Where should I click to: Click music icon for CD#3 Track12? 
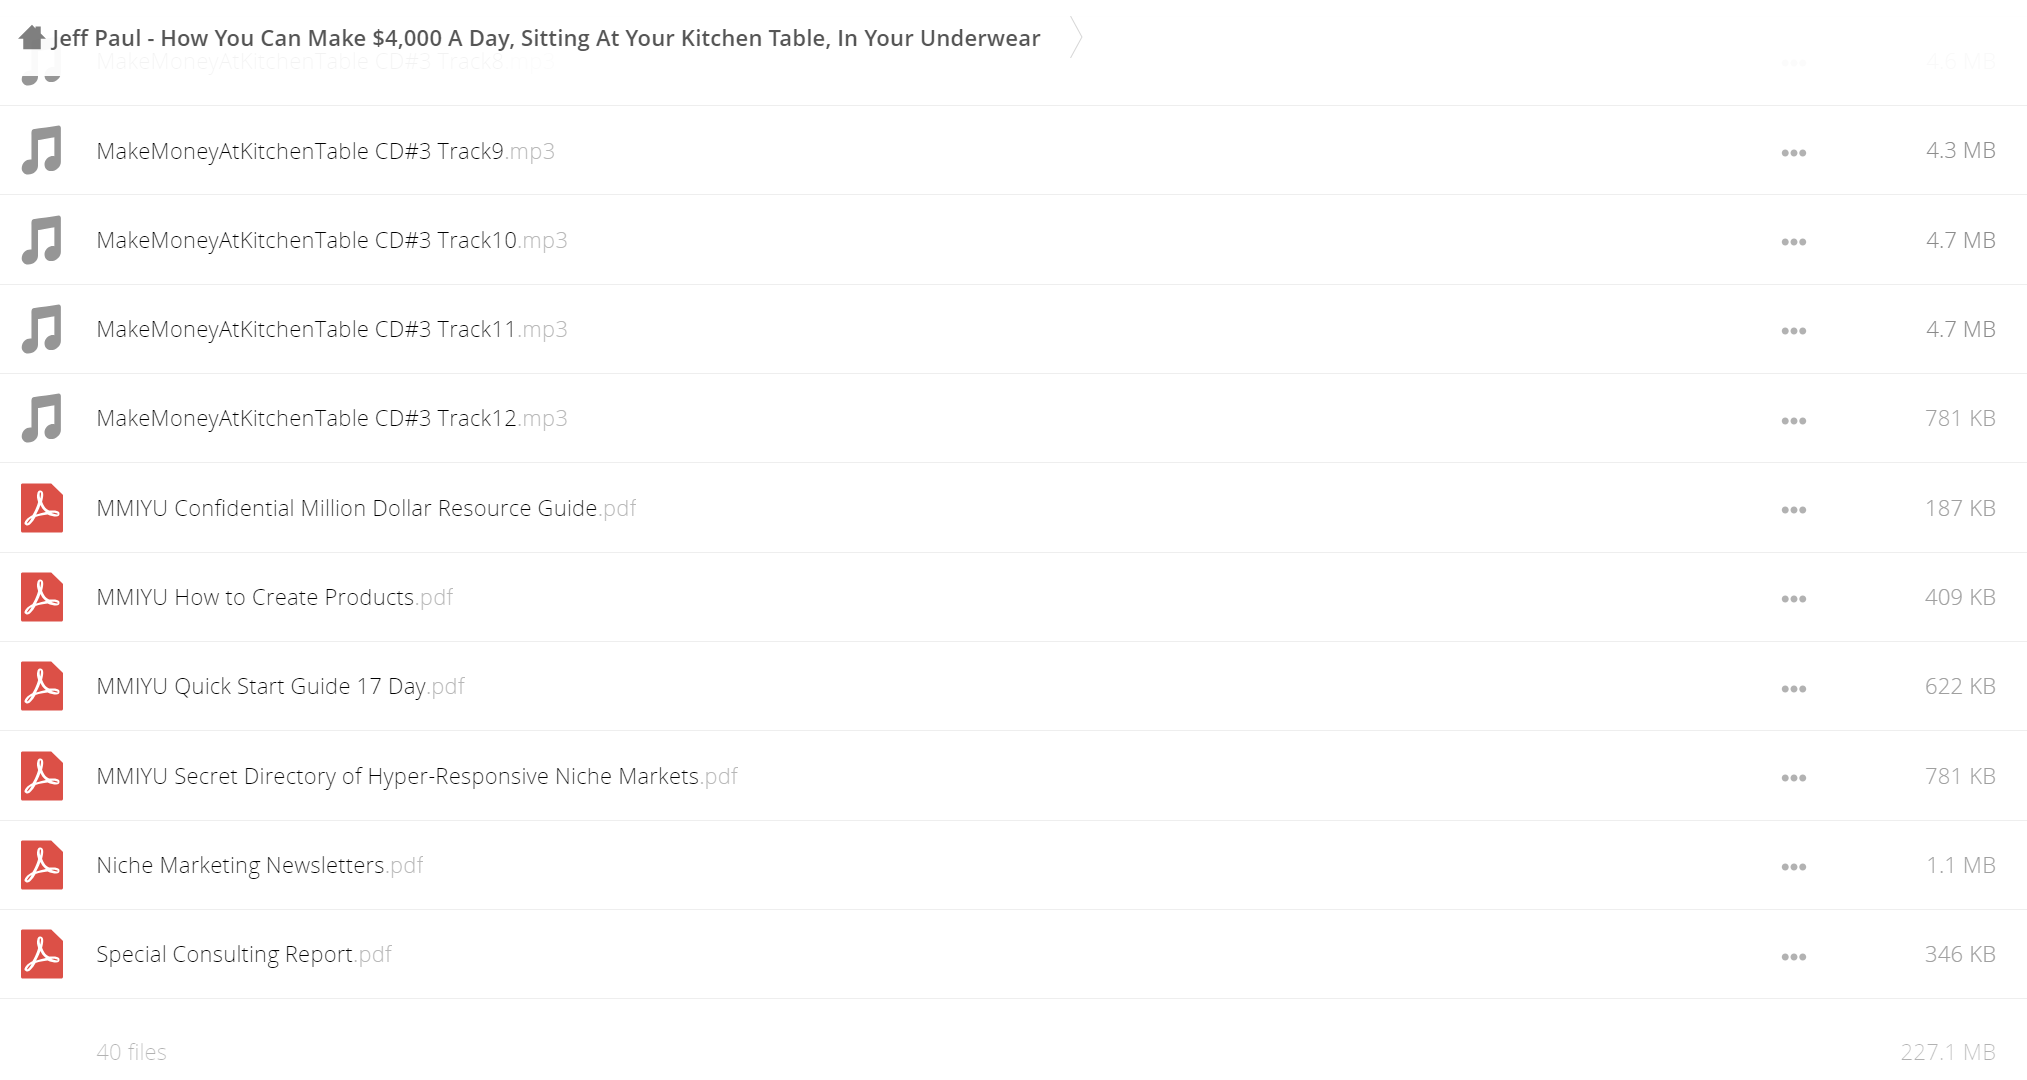click(42, 418)
